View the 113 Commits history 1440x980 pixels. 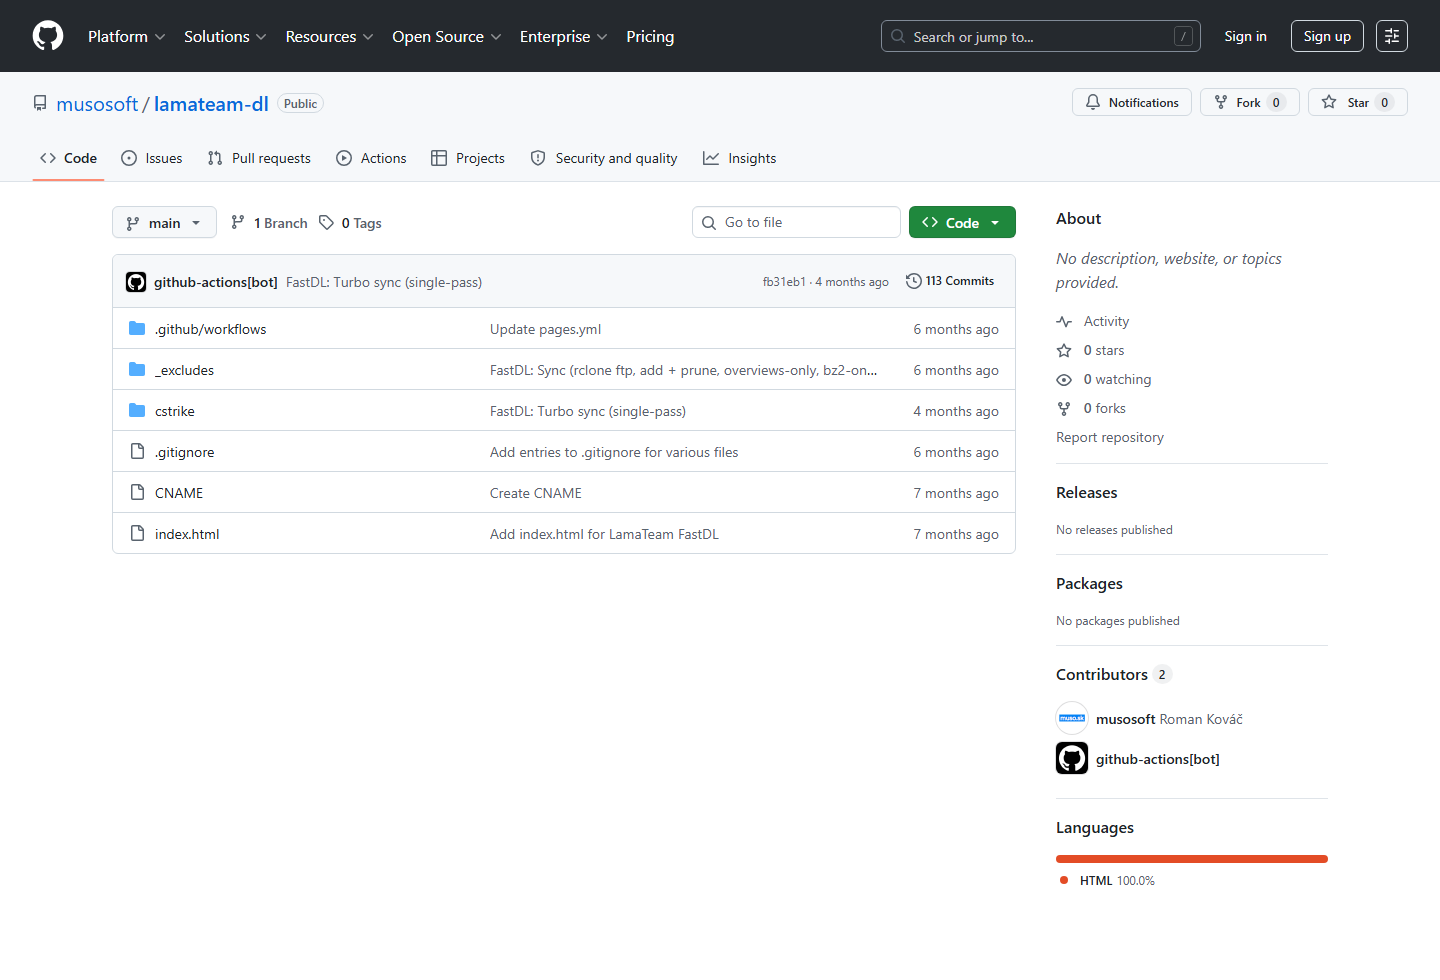[x=950, y=281]
